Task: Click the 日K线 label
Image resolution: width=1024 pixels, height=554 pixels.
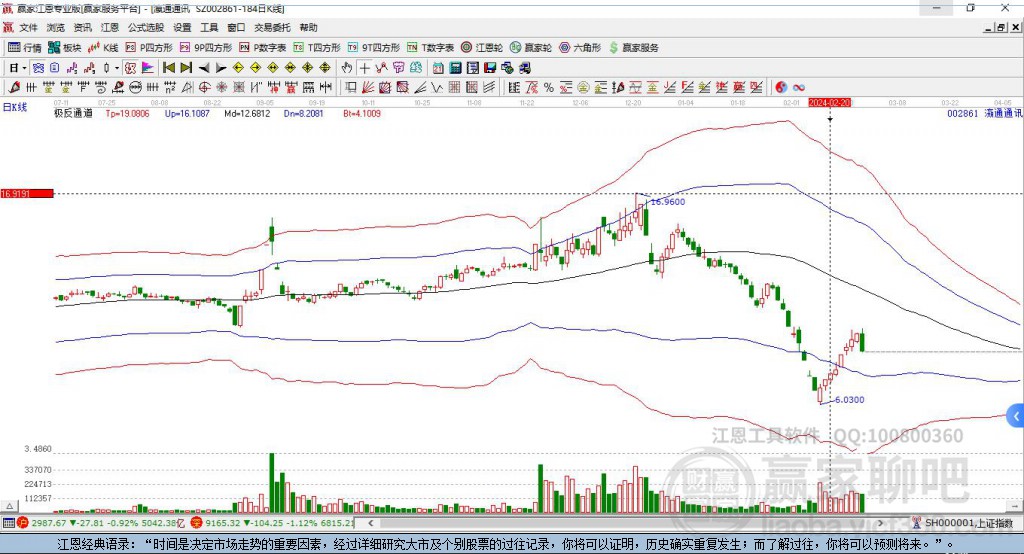Action: click(x=15, y=107)
